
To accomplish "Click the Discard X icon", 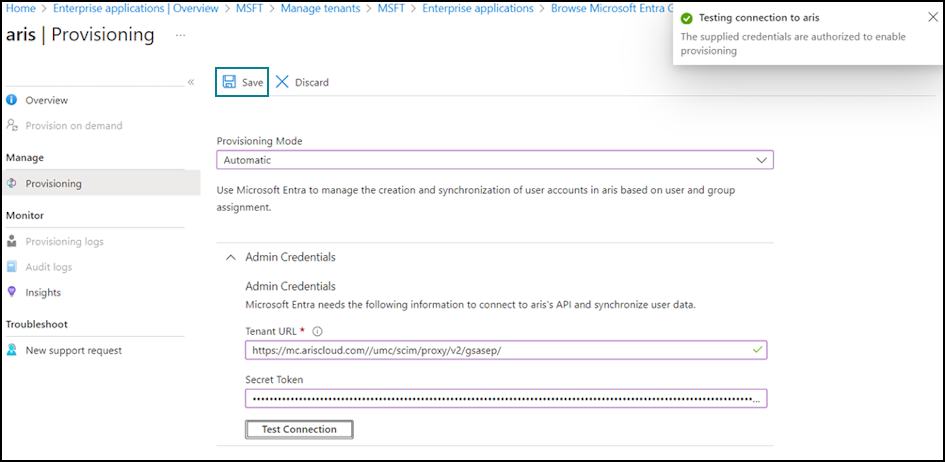I will coord(282,82).
